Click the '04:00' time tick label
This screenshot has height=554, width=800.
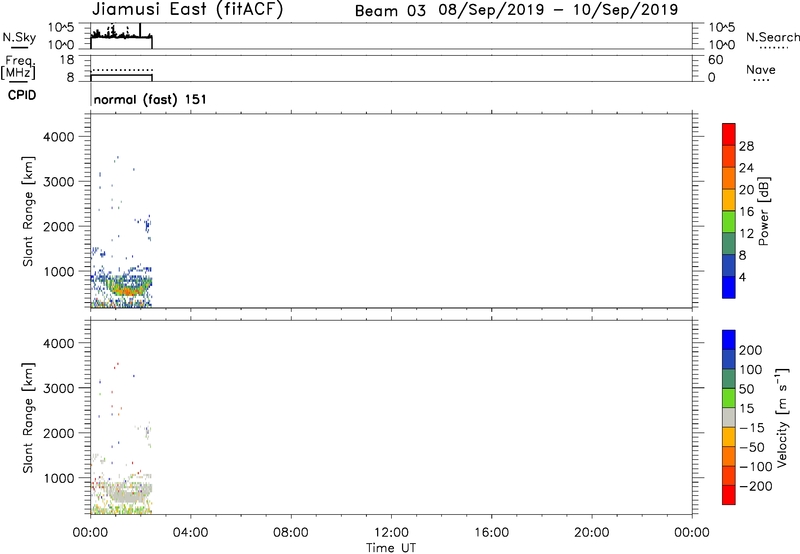click(190, 533)
